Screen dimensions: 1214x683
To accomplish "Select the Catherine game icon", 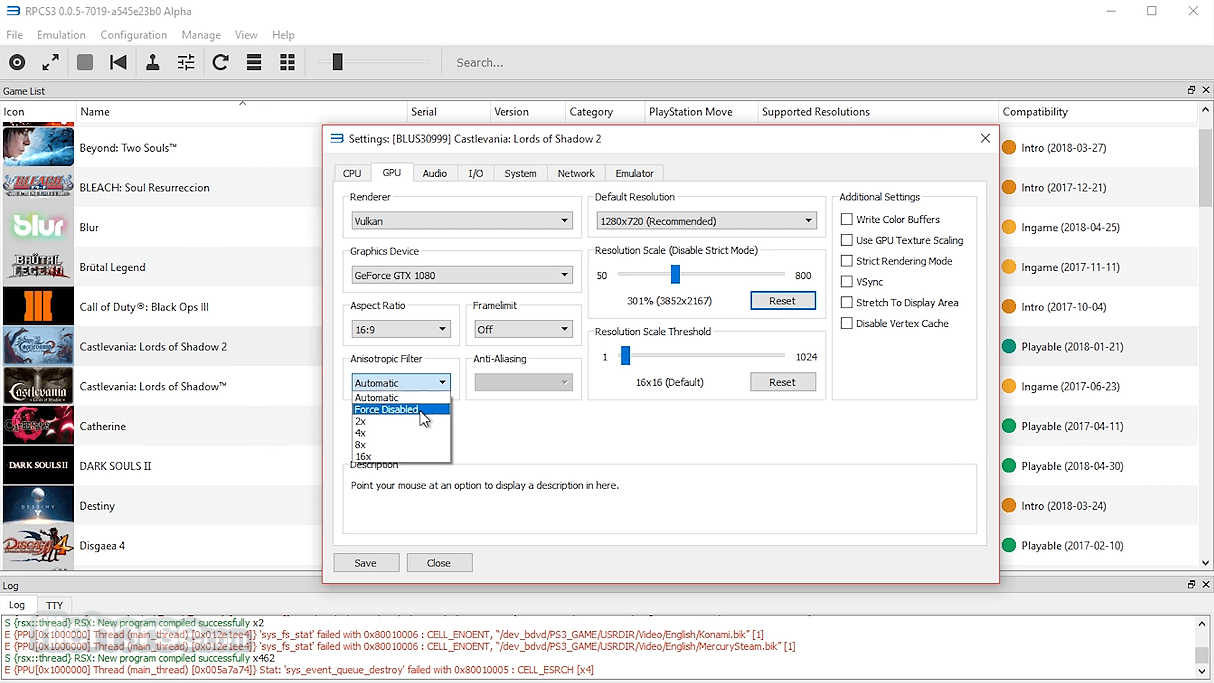I will 38,426.
